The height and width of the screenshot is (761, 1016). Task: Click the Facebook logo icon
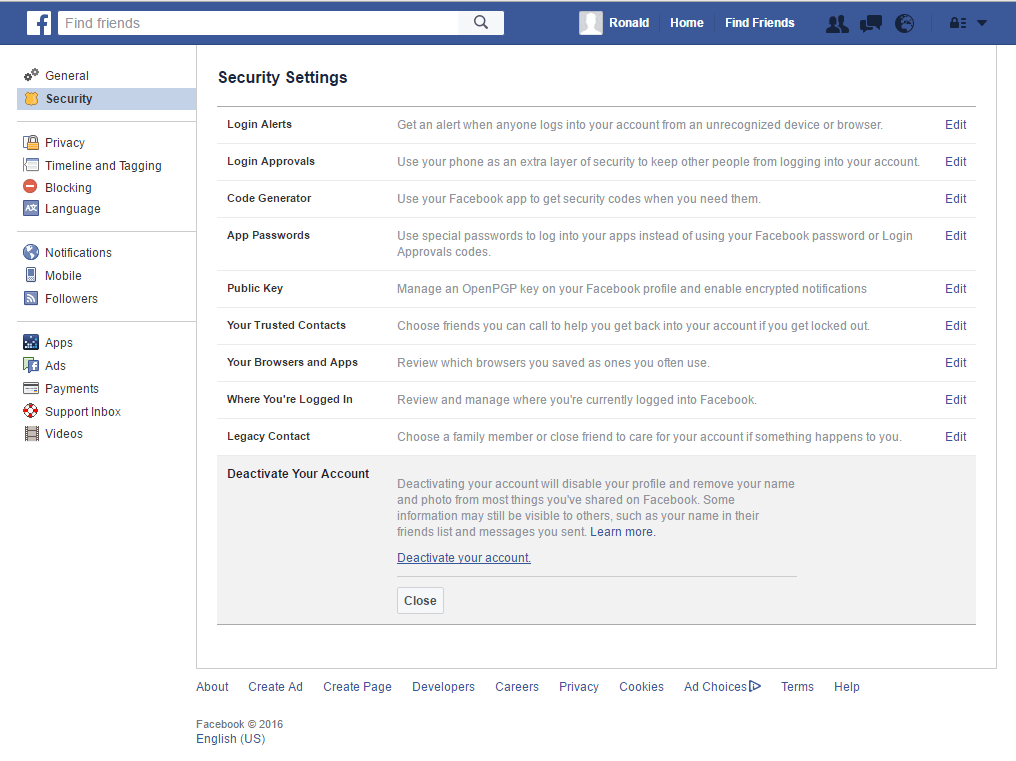pos(39,23)
